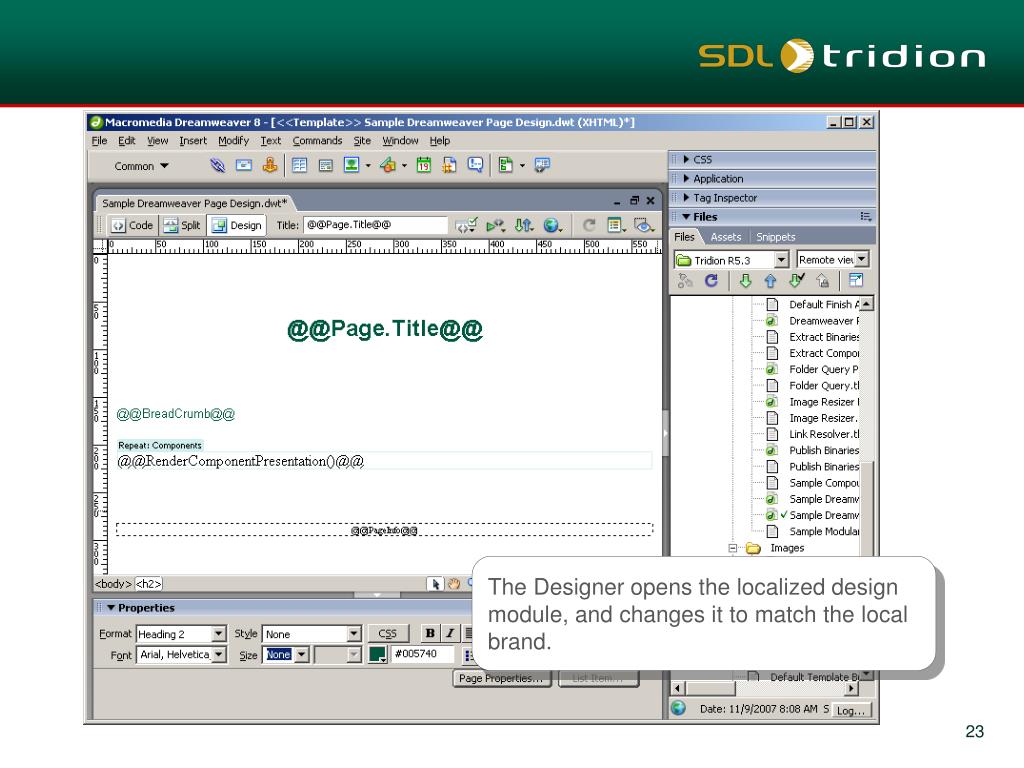1024x768 pixels.
Task: Click the Insert Table icon
Action: 300,166
